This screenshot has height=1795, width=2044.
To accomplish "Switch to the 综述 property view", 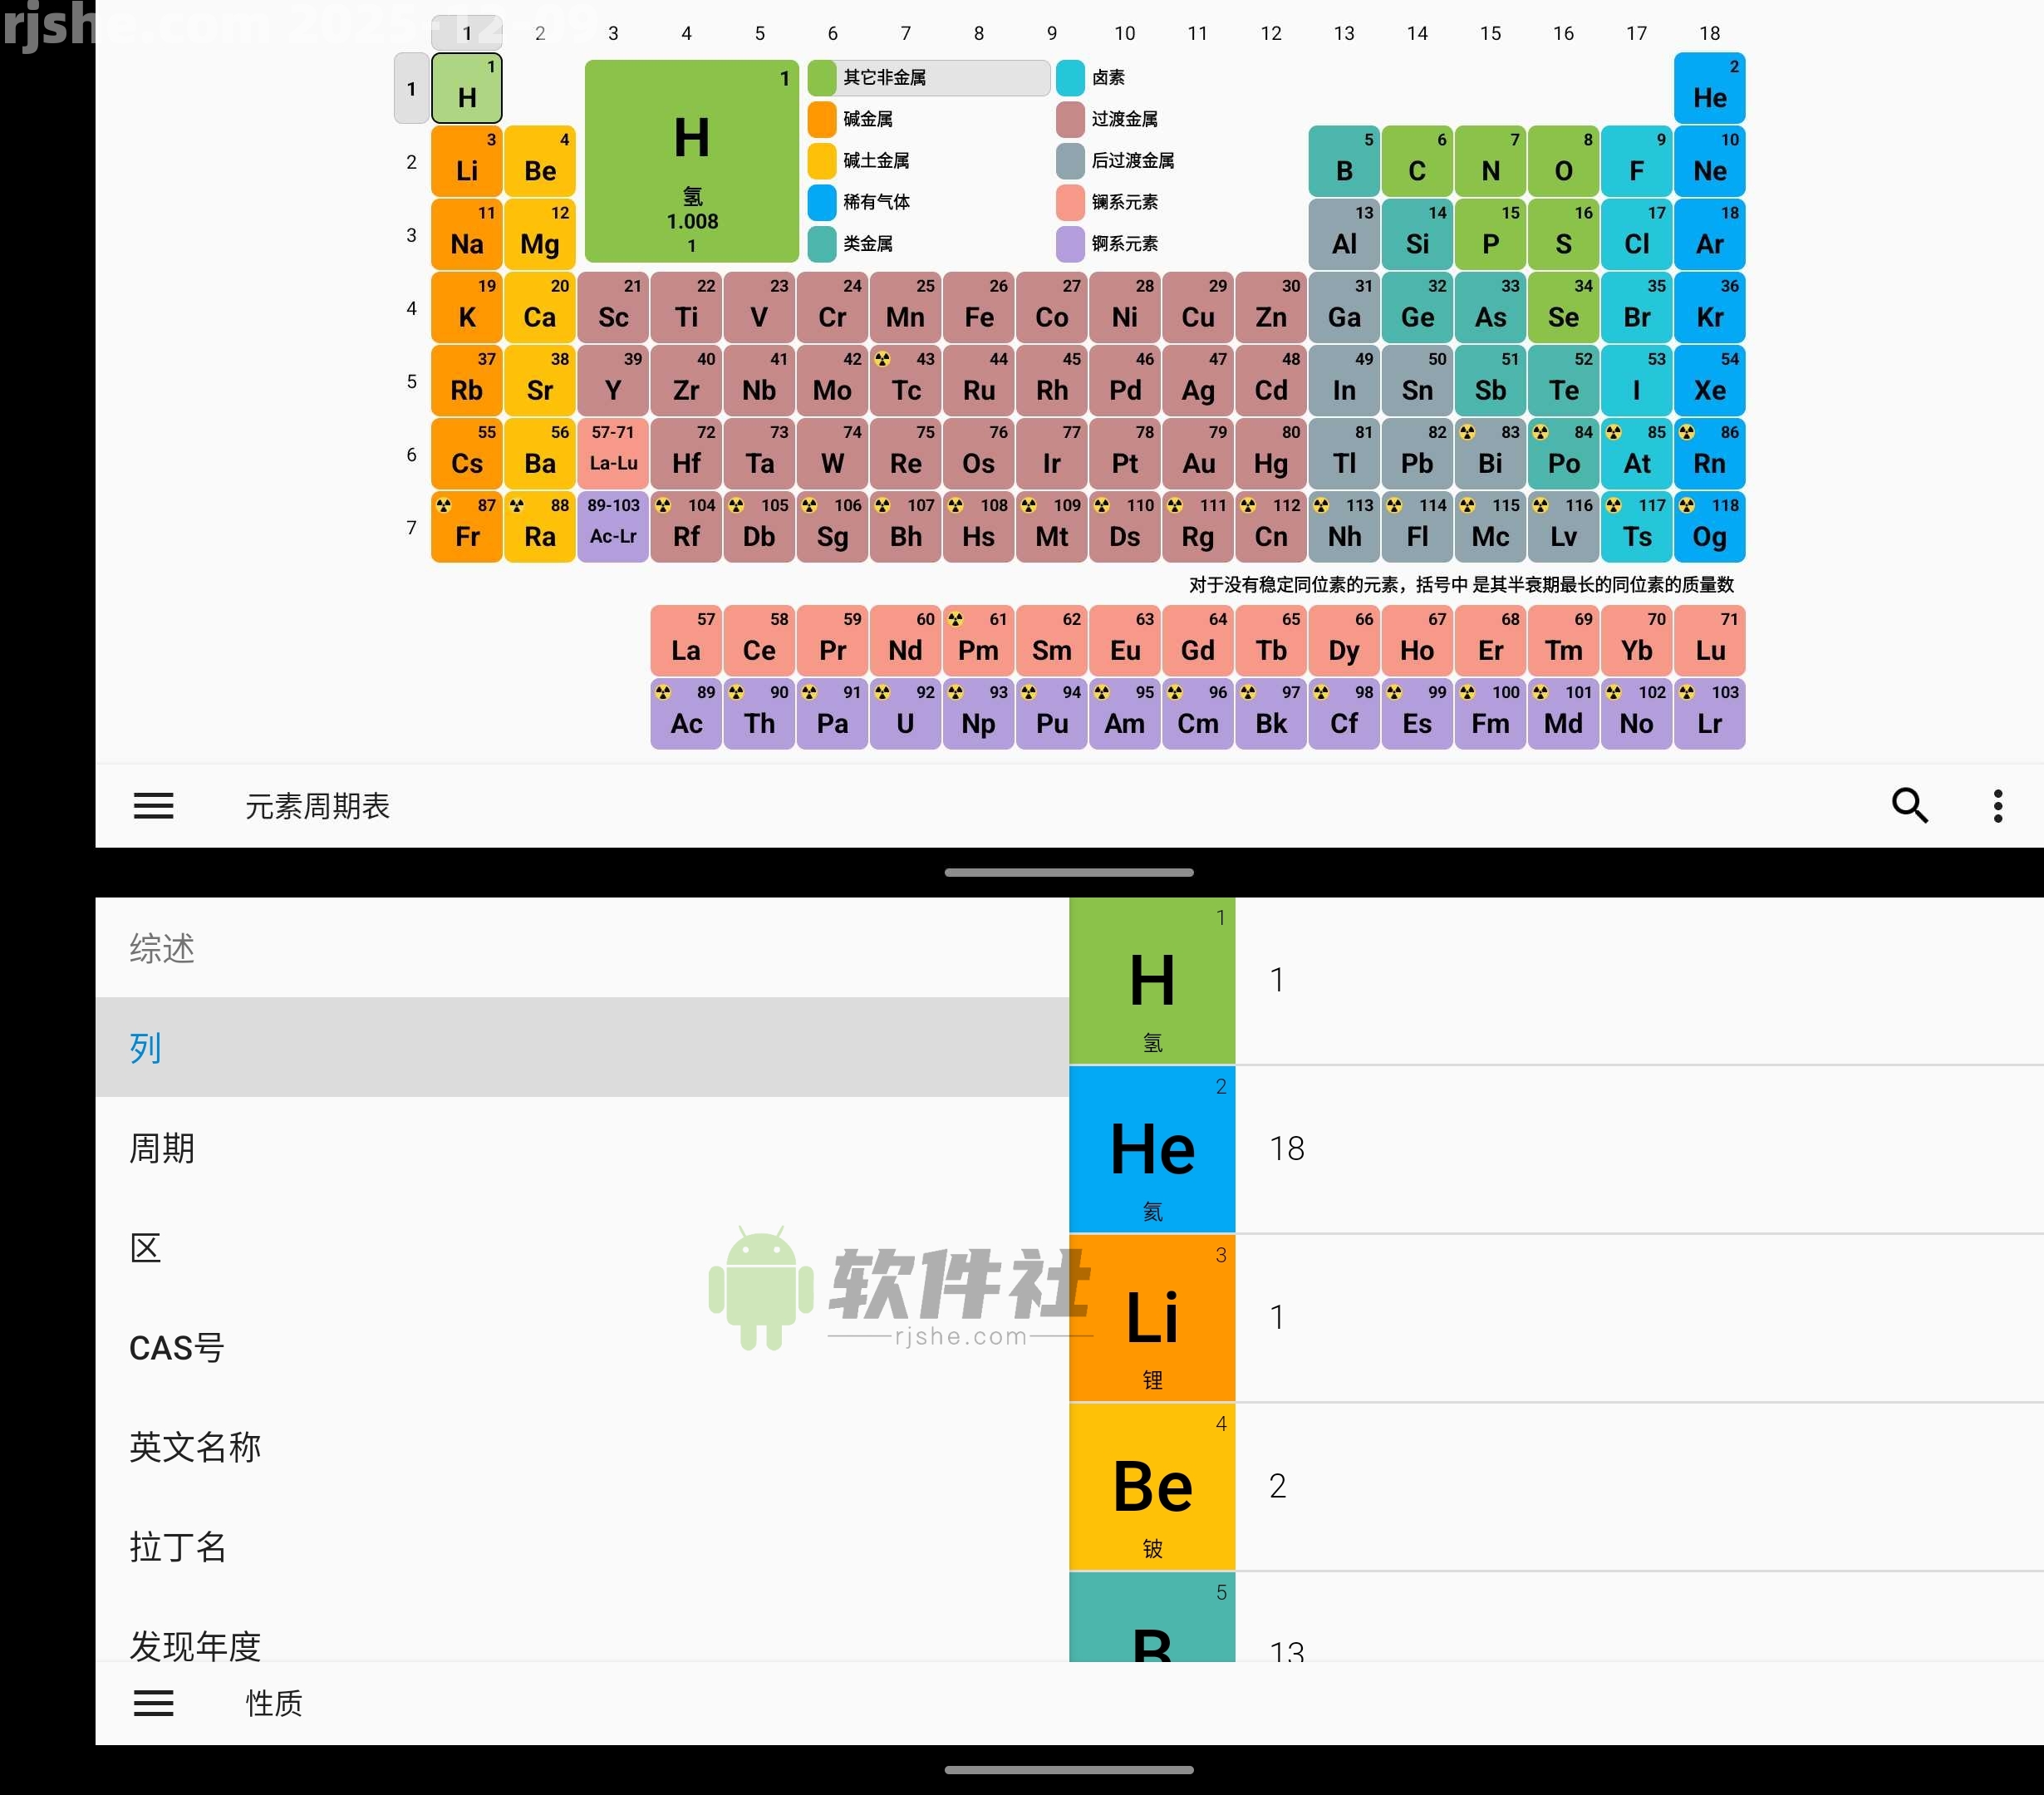I will [161, 950].
